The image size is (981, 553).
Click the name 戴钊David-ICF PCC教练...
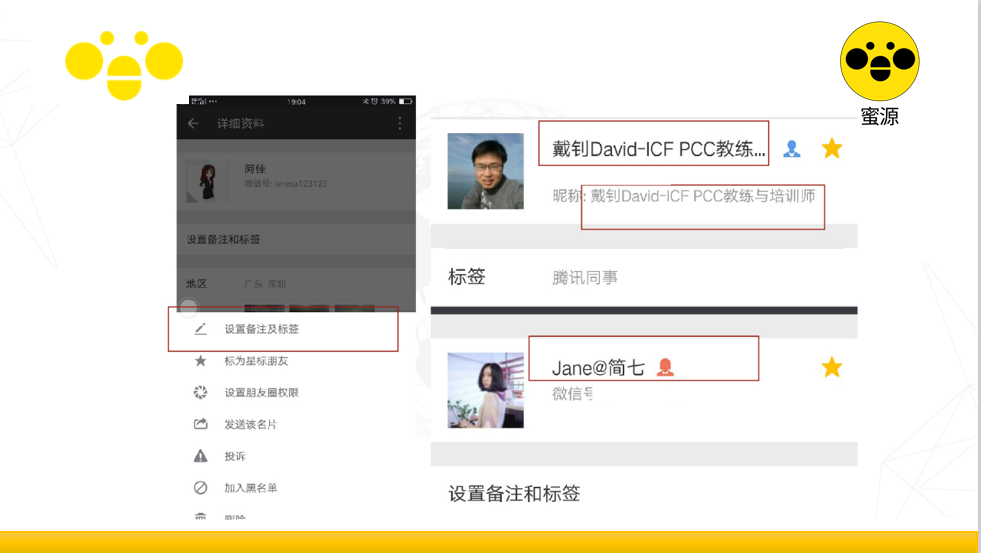click(658, 149)
